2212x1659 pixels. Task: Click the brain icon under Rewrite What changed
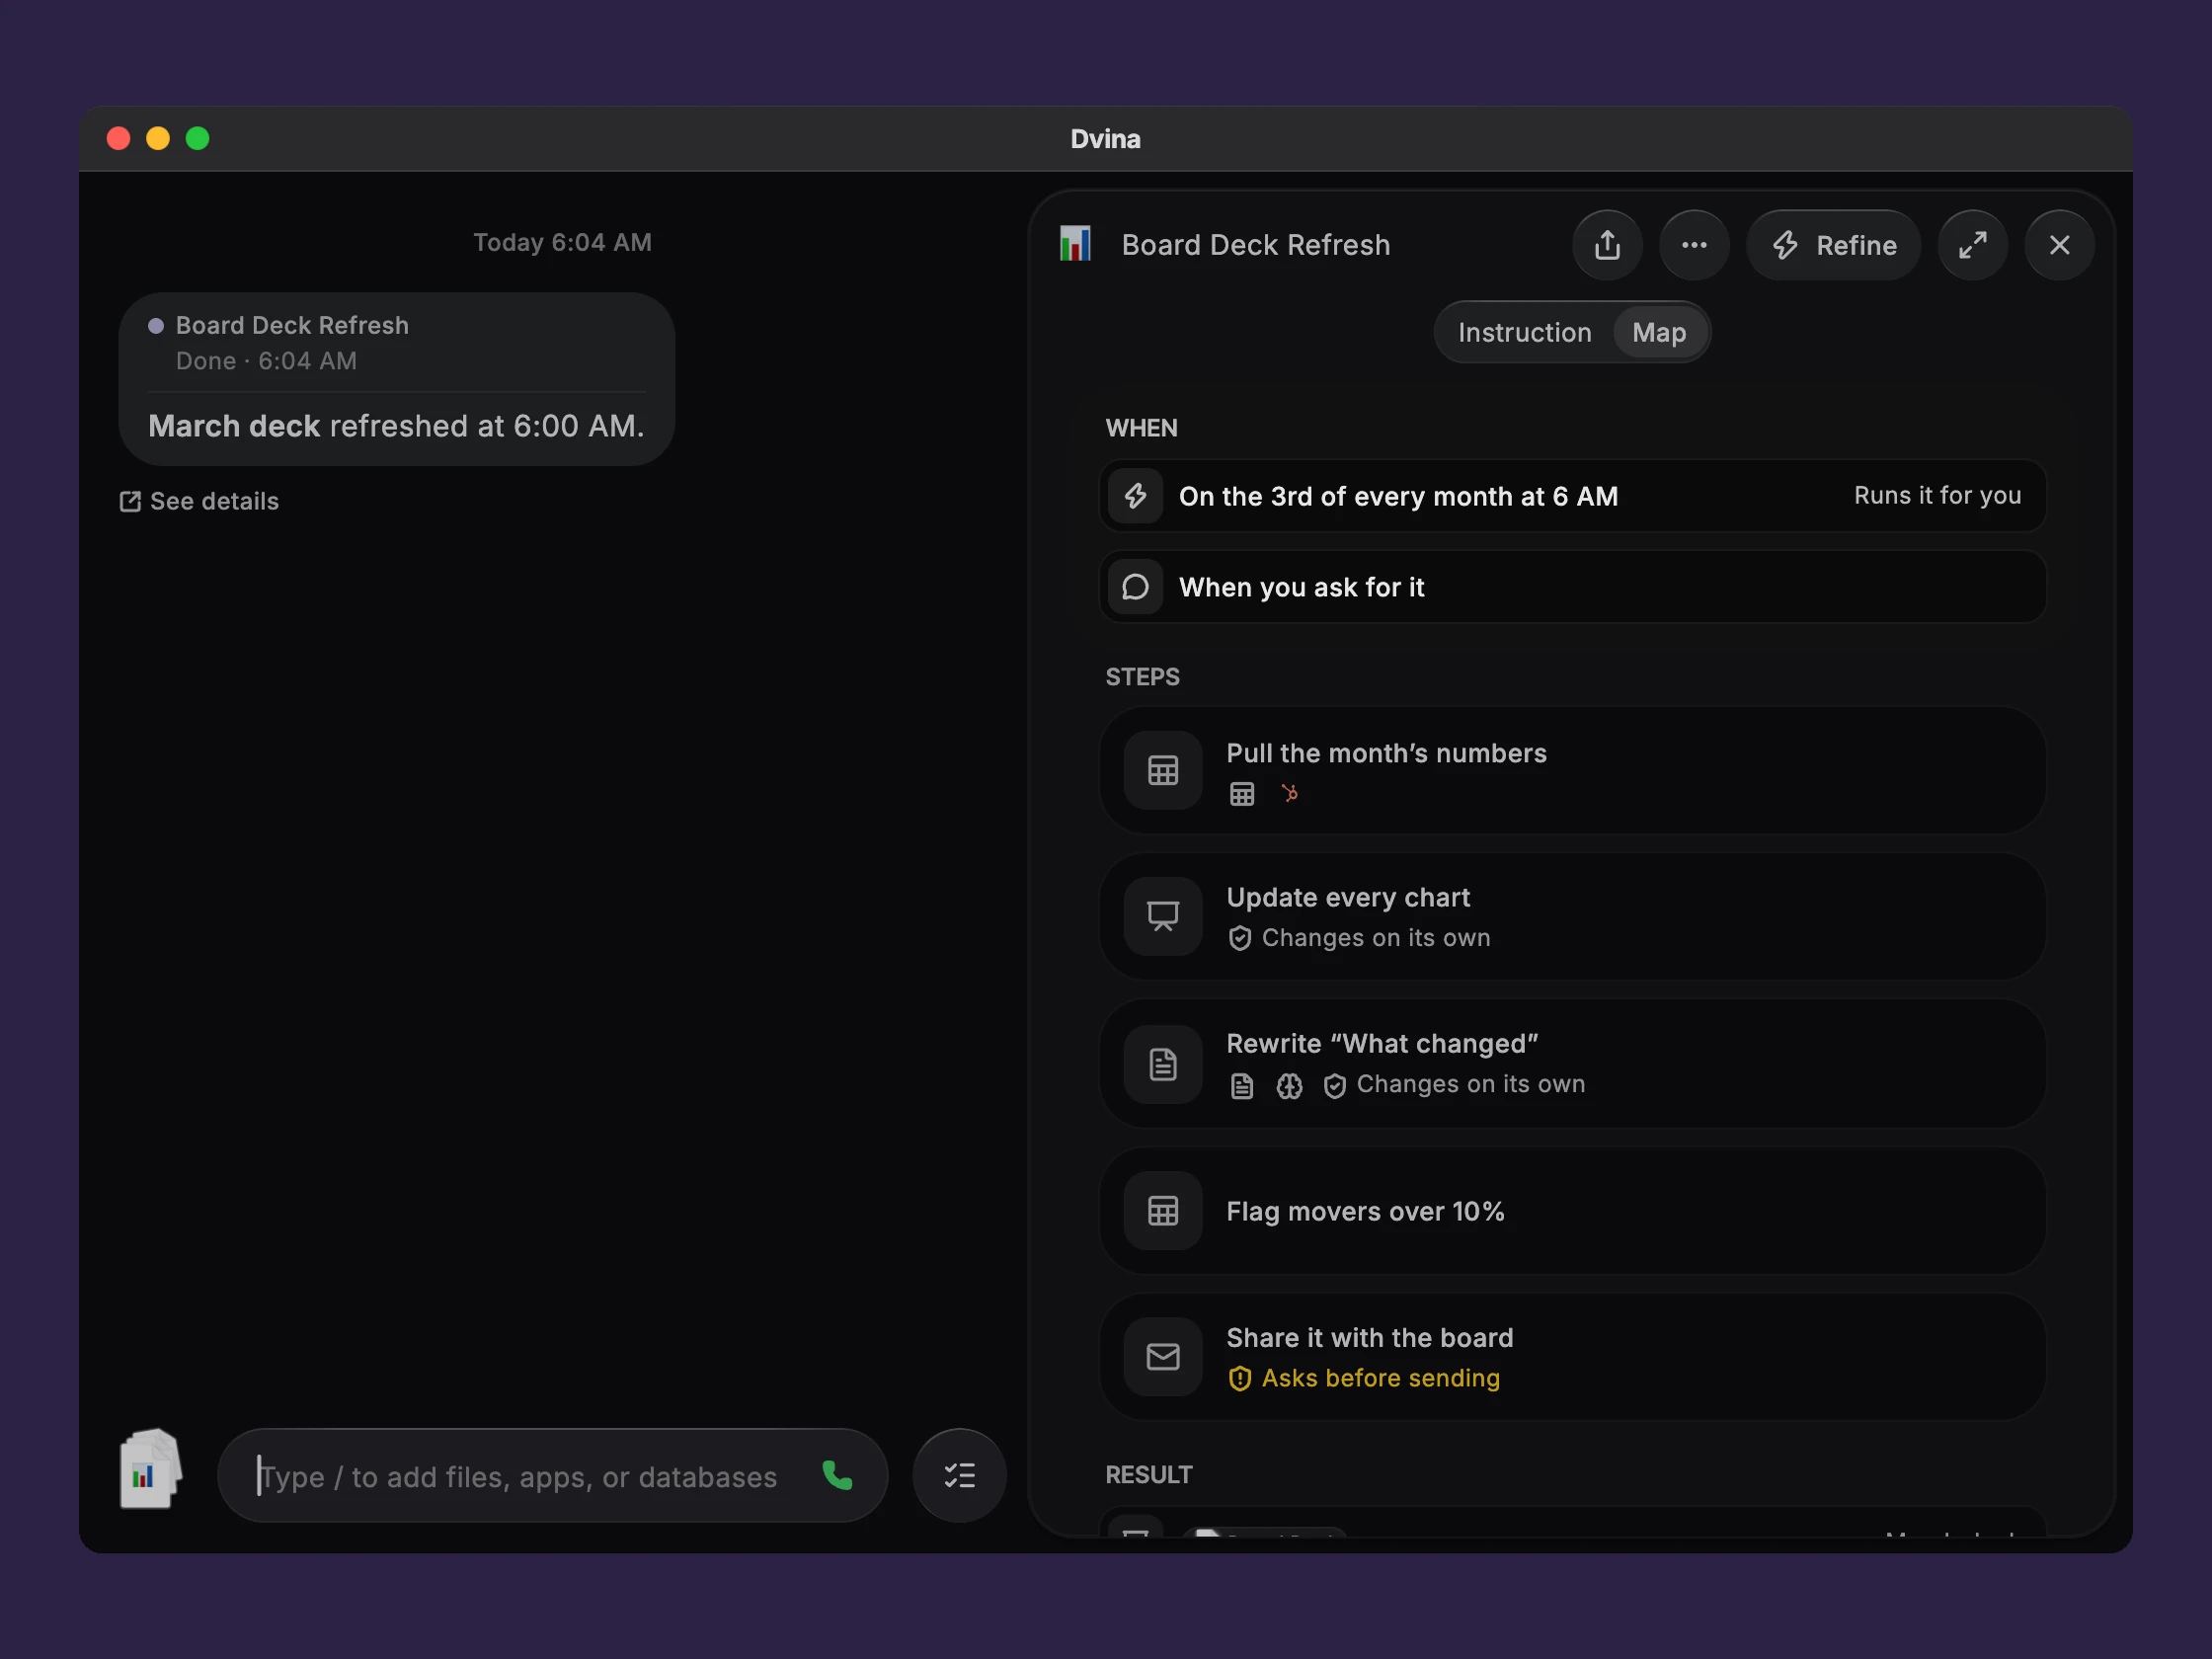click(1289, 1086)
